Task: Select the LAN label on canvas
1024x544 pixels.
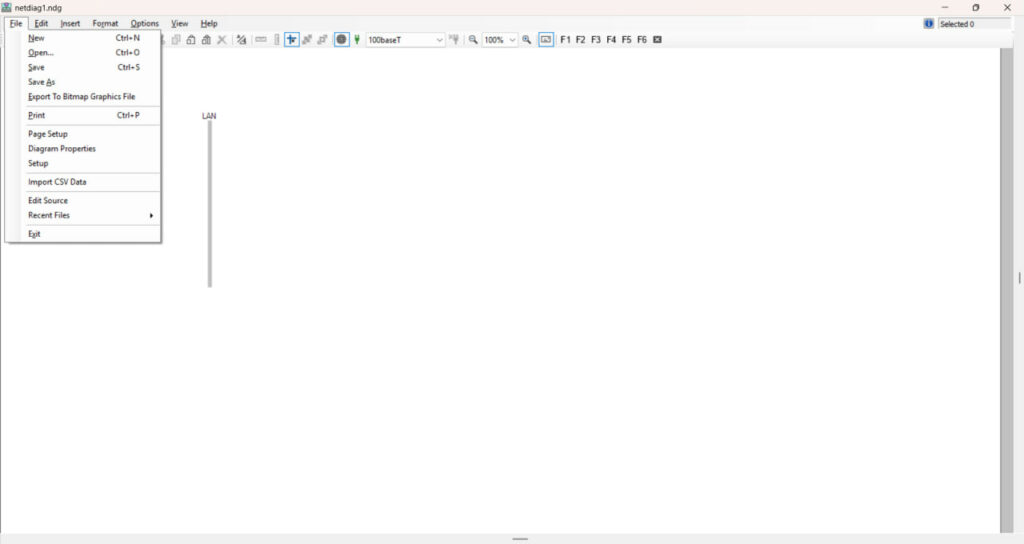Action: coord(209,116)
